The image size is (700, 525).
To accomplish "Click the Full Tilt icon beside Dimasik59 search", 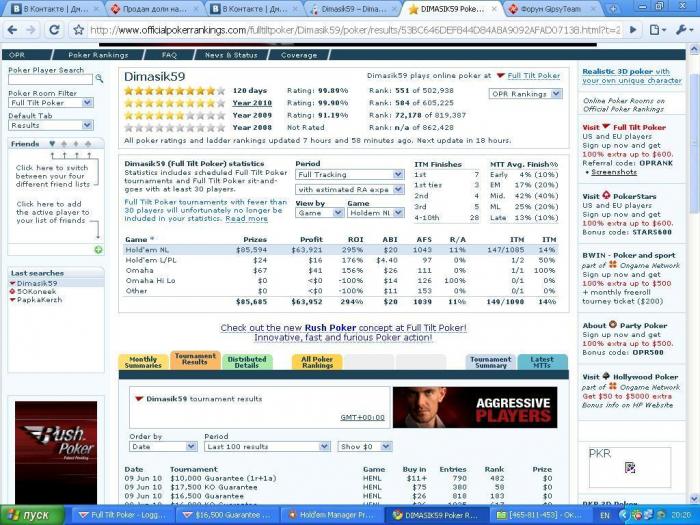I will click(x=12, y=283).
